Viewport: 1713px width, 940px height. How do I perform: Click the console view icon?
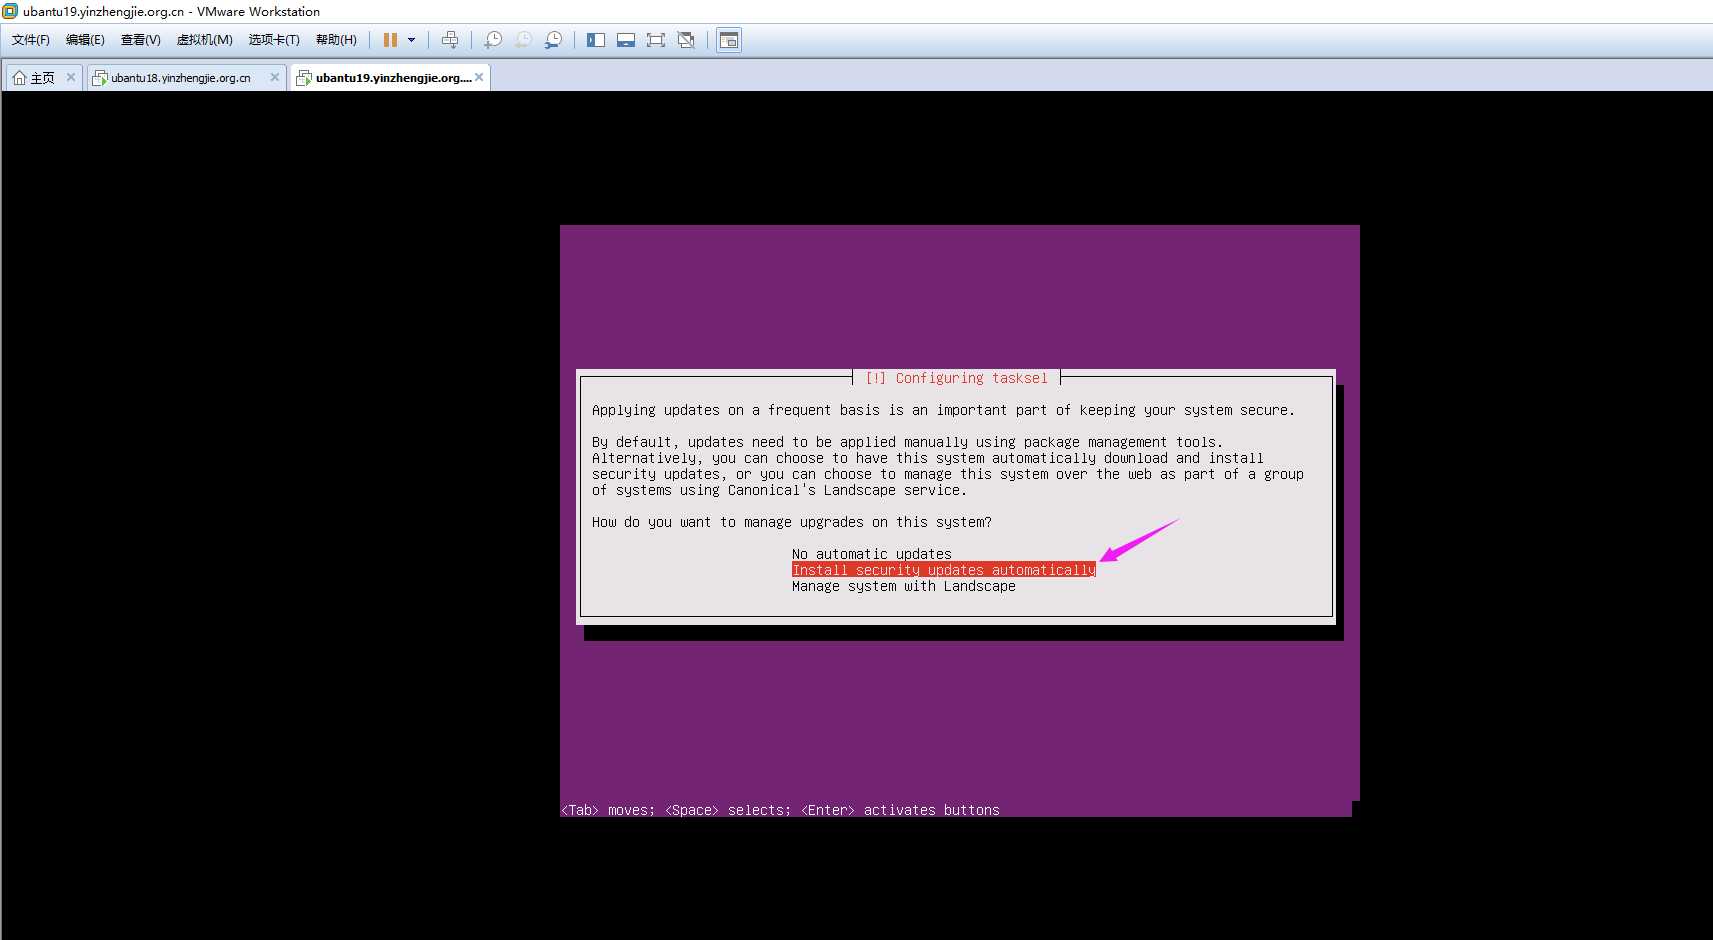[729, 40]
